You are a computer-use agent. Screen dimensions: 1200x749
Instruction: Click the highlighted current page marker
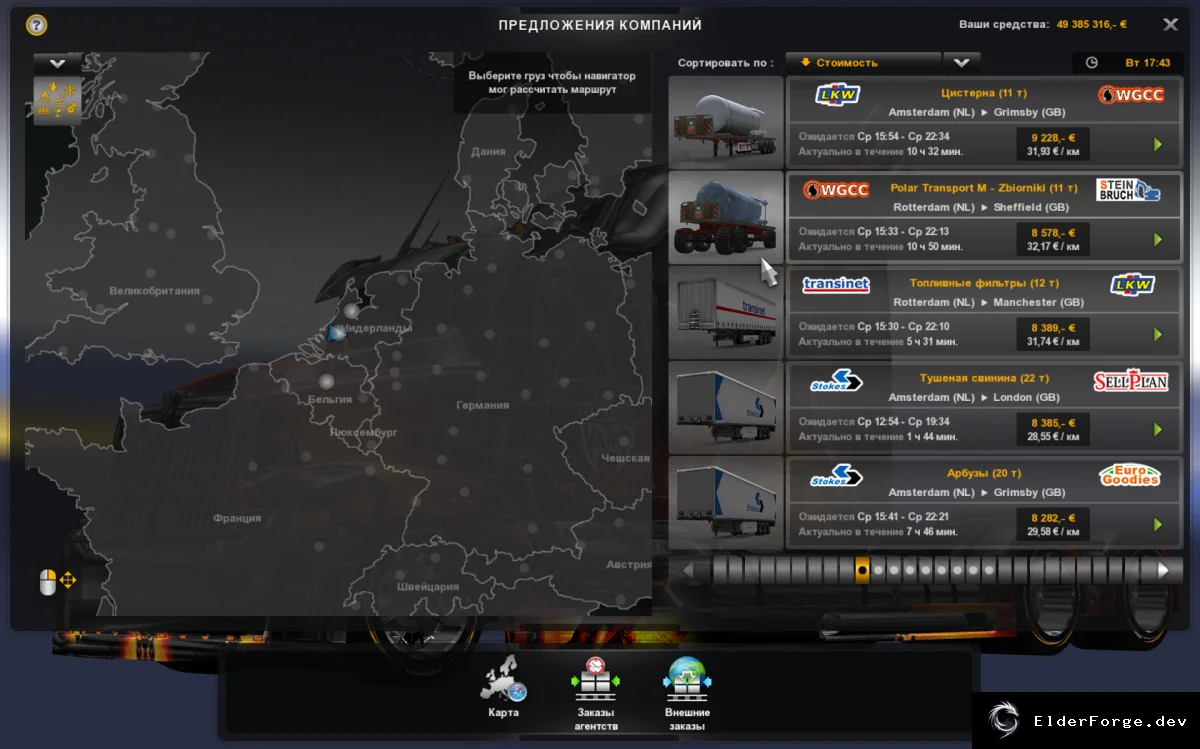pos(862,570)
